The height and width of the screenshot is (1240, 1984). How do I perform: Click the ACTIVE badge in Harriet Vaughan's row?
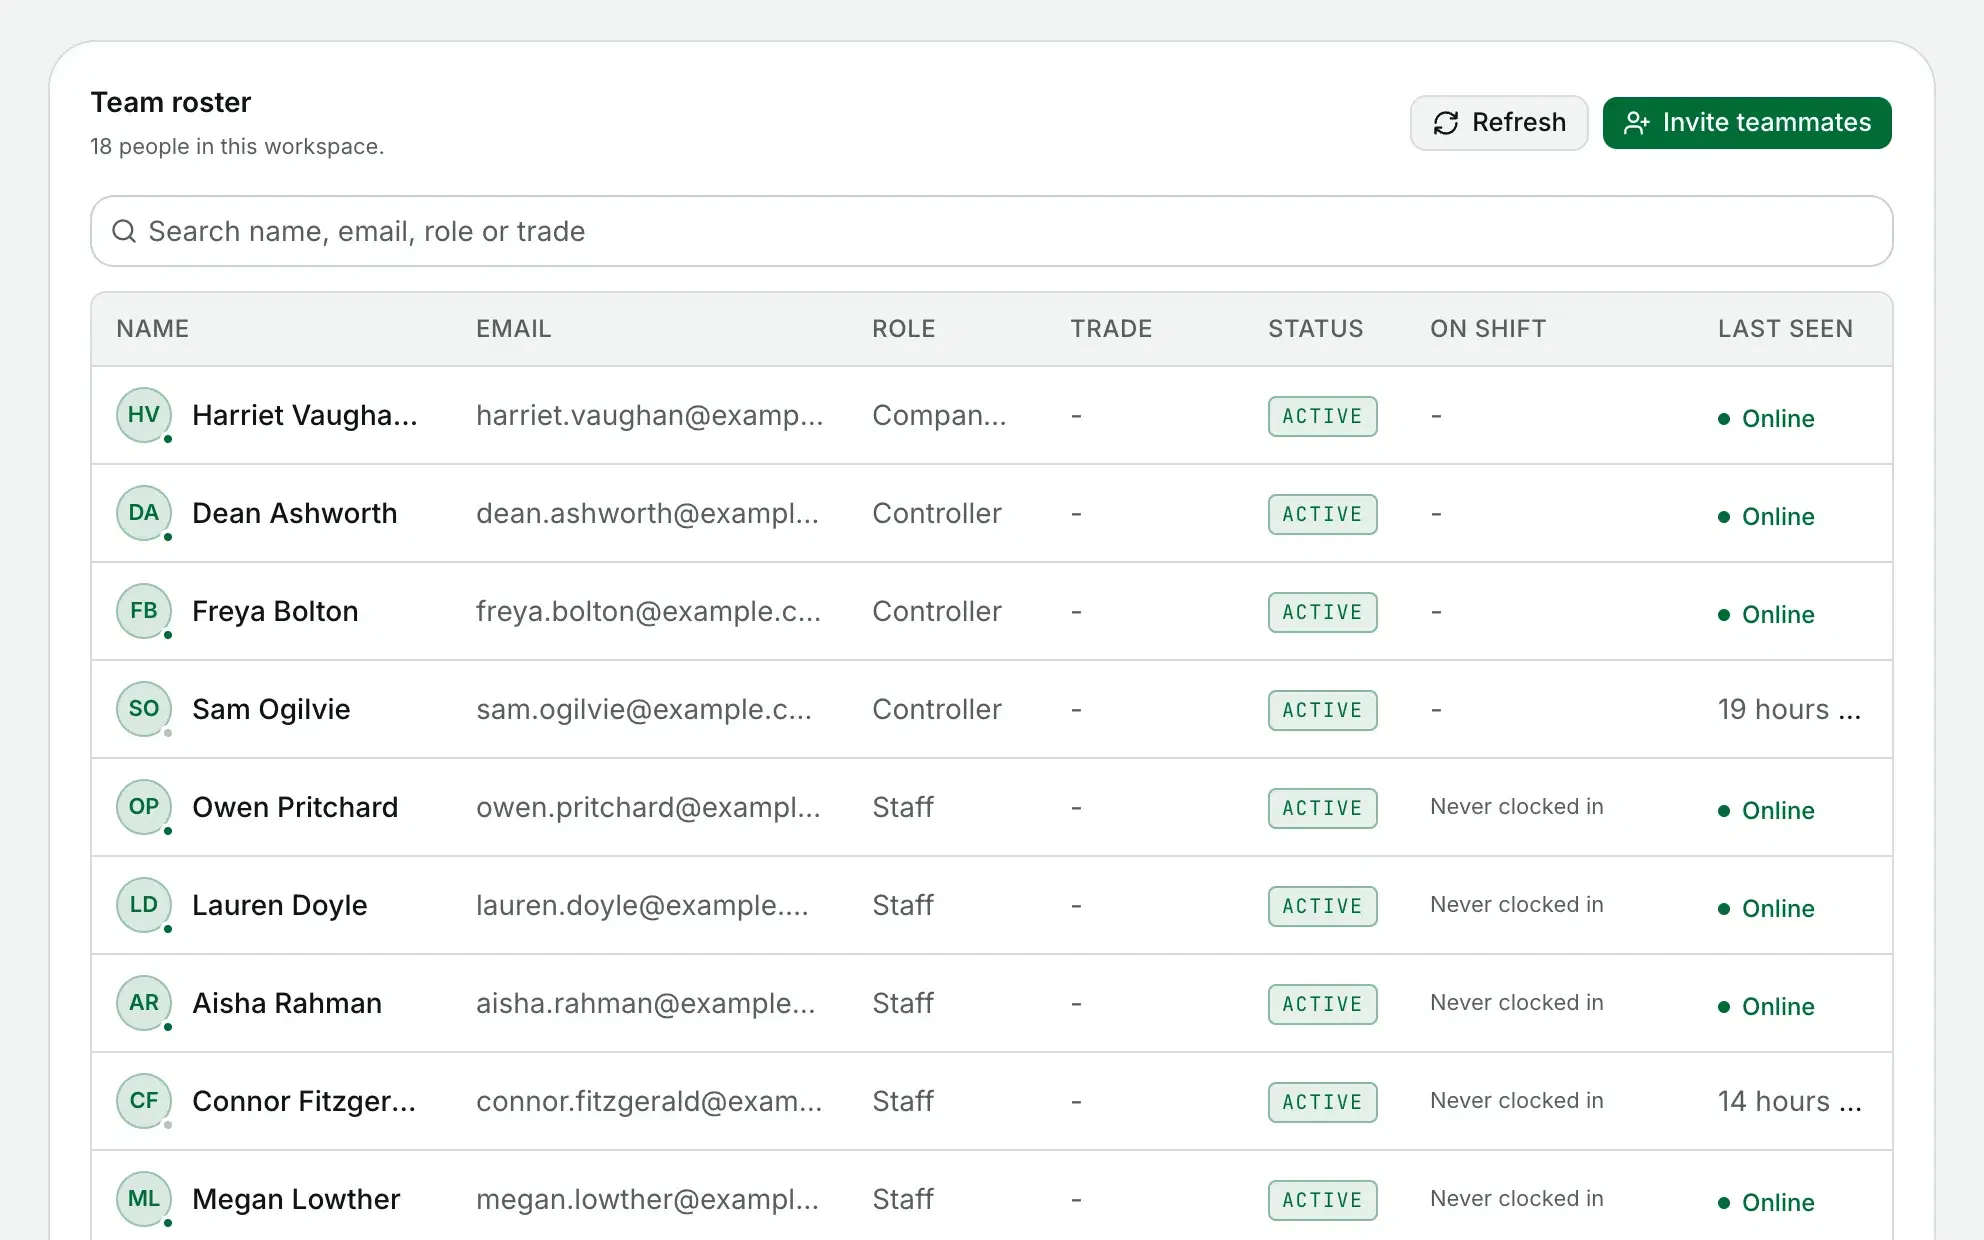click(x=1323, y=416)
